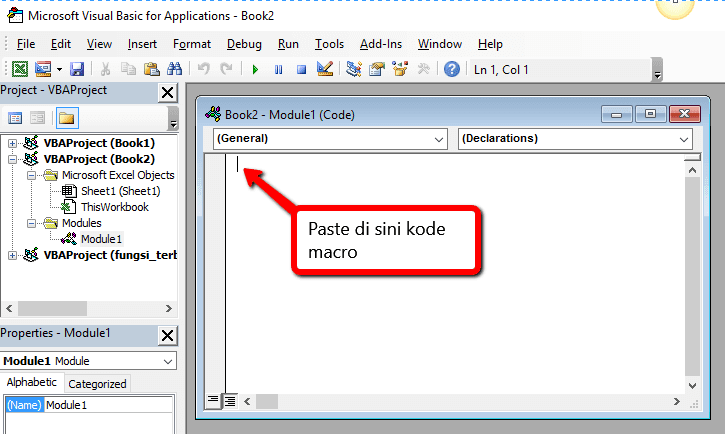Click the Toolbox wrench icon
The width and height of the screenshot is (725, 434).
click(423, 69)
